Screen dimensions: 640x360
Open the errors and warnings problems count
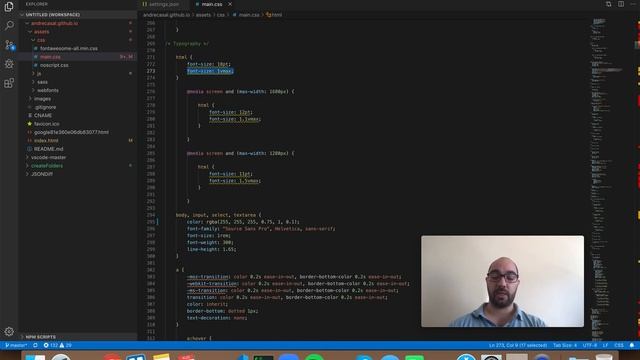58,345
